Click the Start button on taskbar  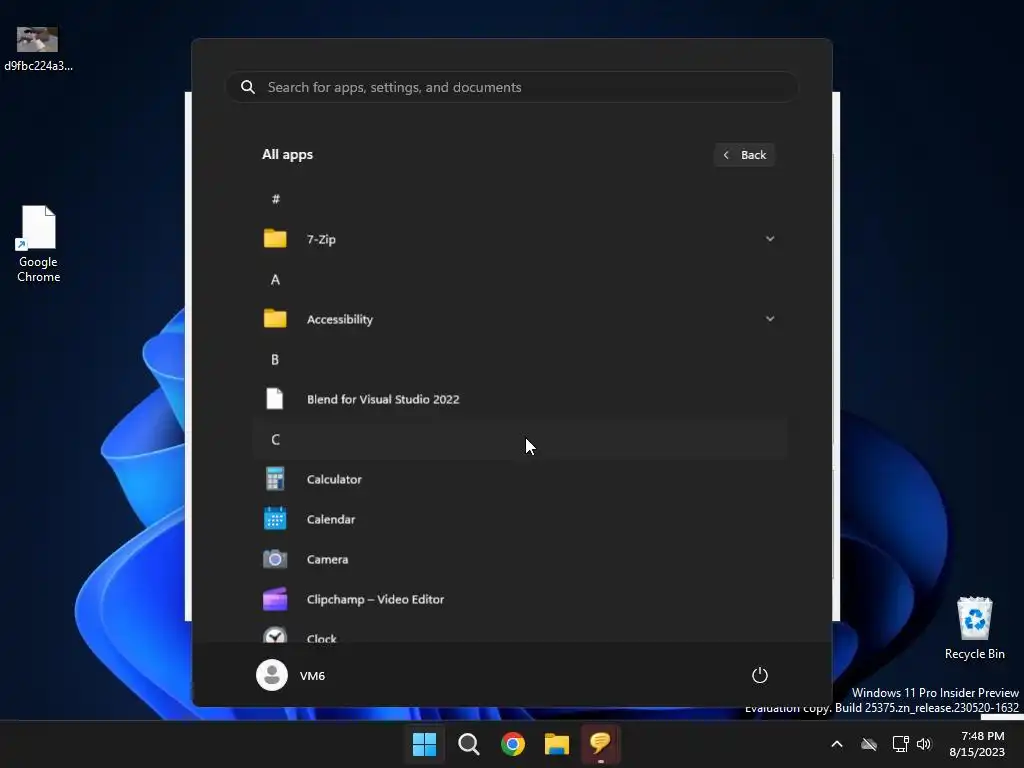424,744
